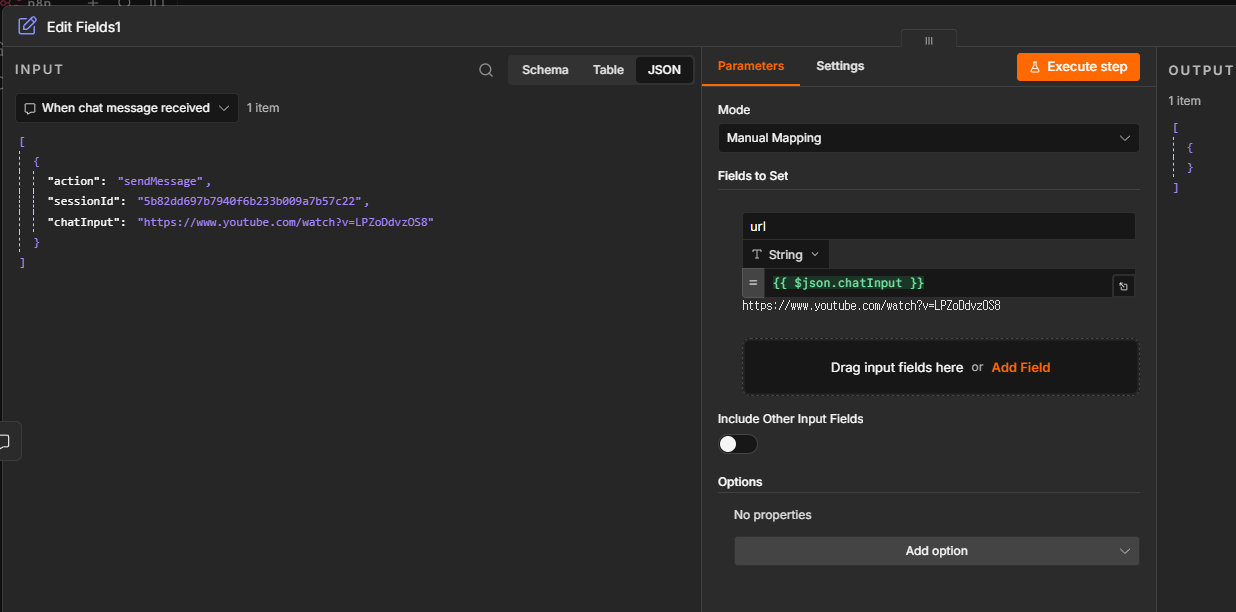Switch input view to Schema
Viewport: 1236px width, 612px height.
point(545,70)
